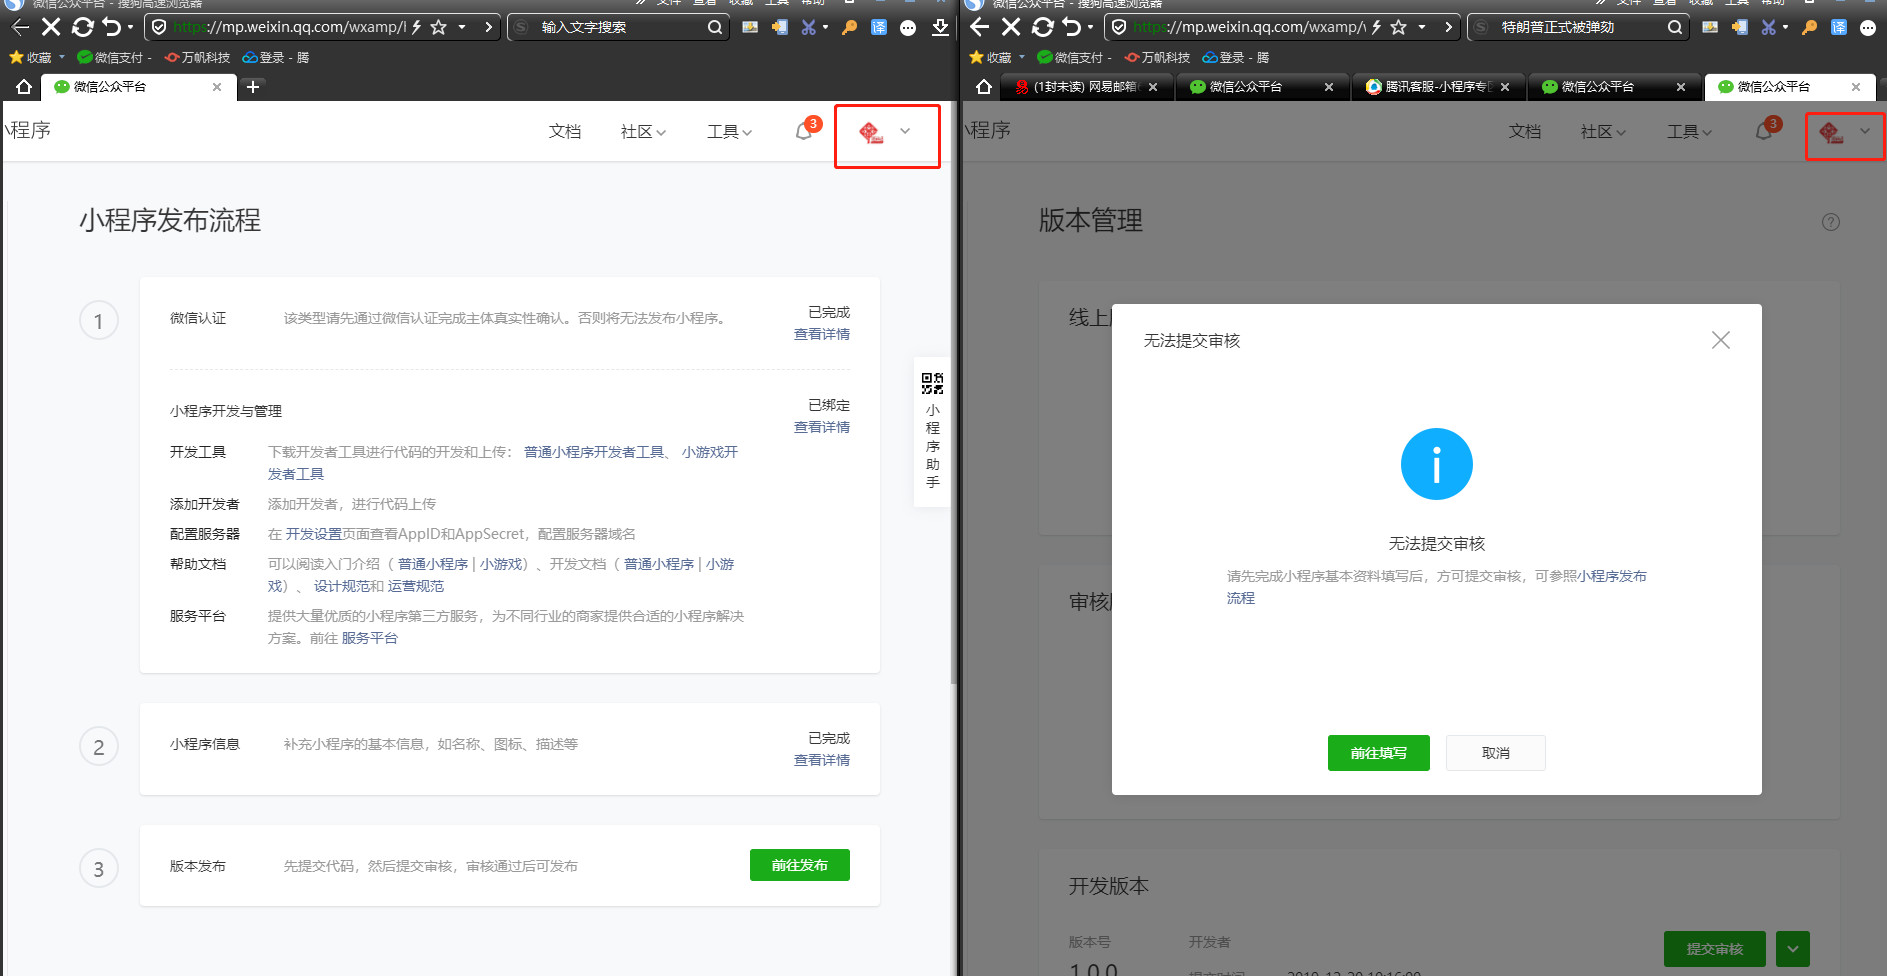Open the scissors tool dropdown in 小程序发布流程 window
Viewport: 1887px width, 976px height.
point(825,27)
